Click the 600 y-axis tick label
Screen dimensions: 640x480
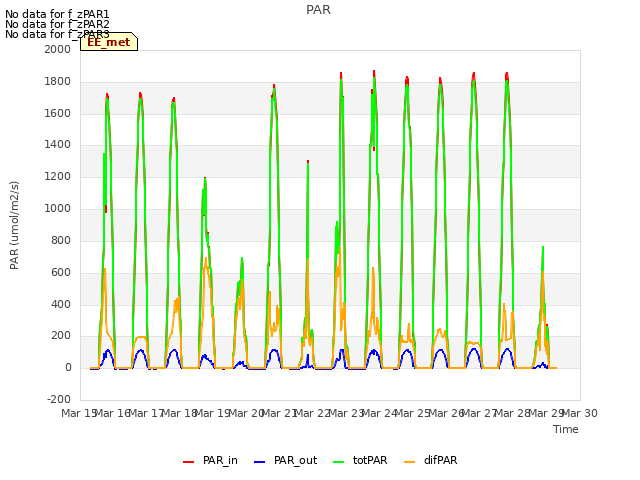(61, 272)
